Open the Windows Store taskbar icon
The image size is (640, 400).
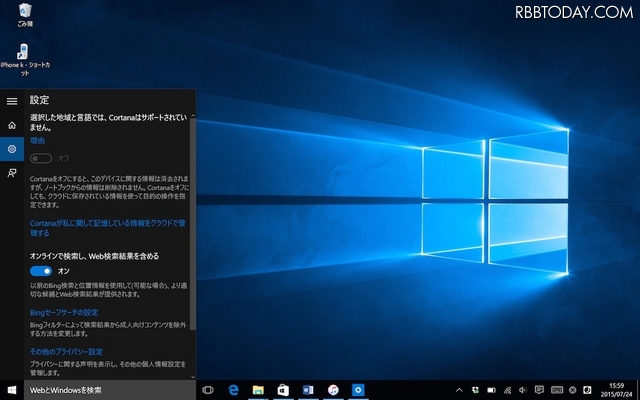[283, 390]
